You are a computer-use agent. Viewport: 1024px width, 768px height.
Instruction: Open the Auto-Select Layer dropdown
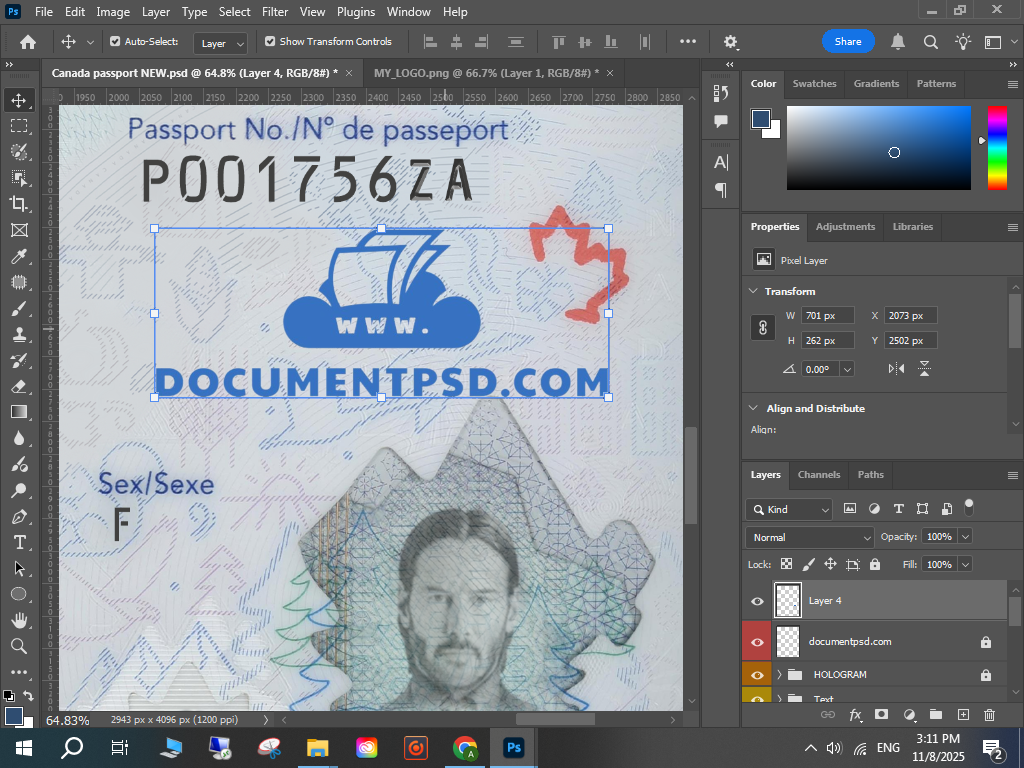pos(222,43)
